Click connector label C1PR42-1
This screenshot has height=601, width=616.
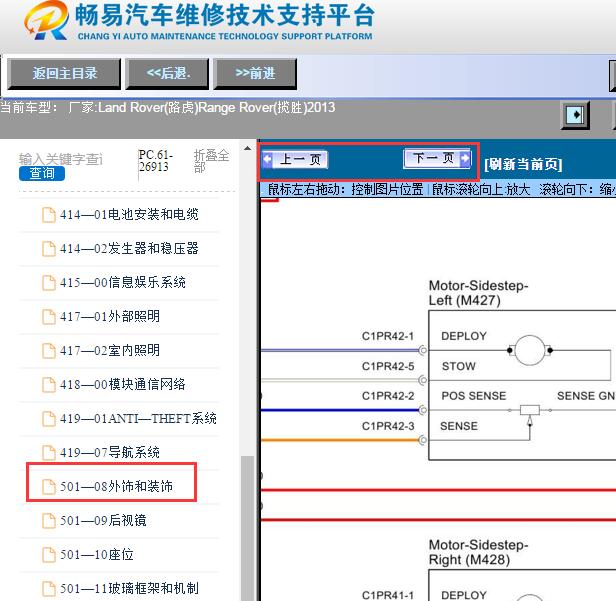[388, 336]
